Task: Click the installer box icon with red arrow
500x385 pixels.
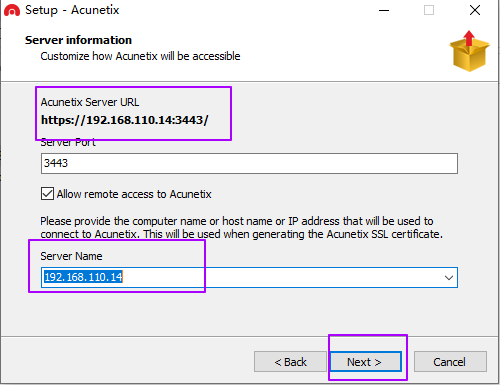Action: coord(469,51)
